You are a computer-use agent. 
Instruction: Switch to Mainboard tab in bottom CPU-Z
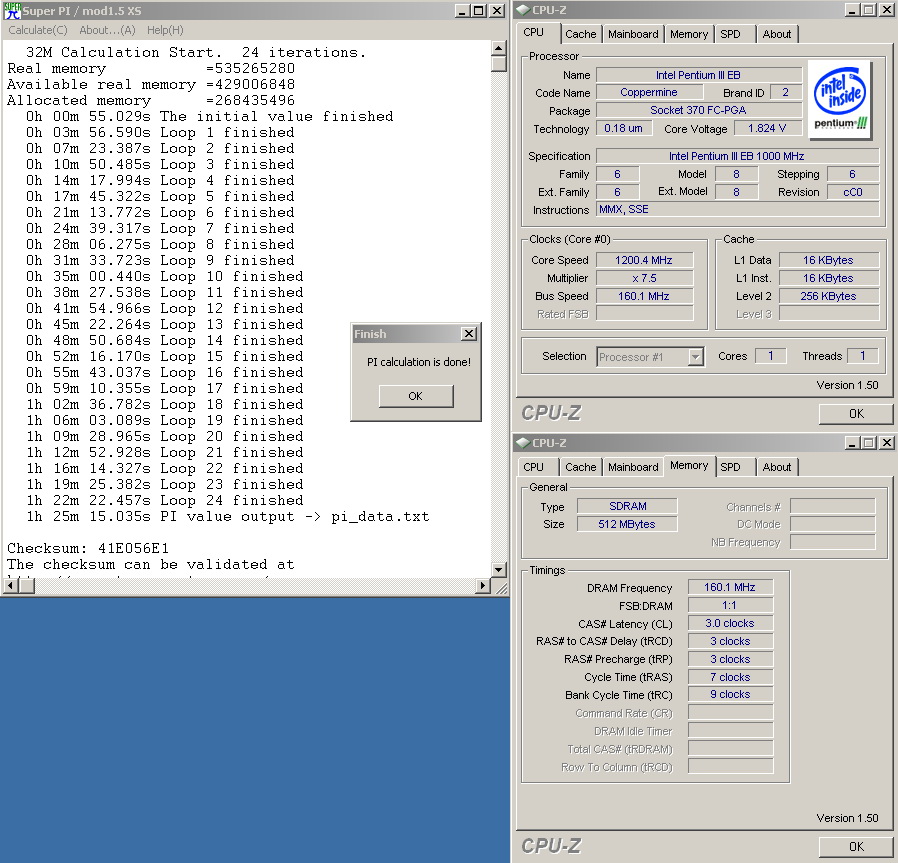[633, 467]
